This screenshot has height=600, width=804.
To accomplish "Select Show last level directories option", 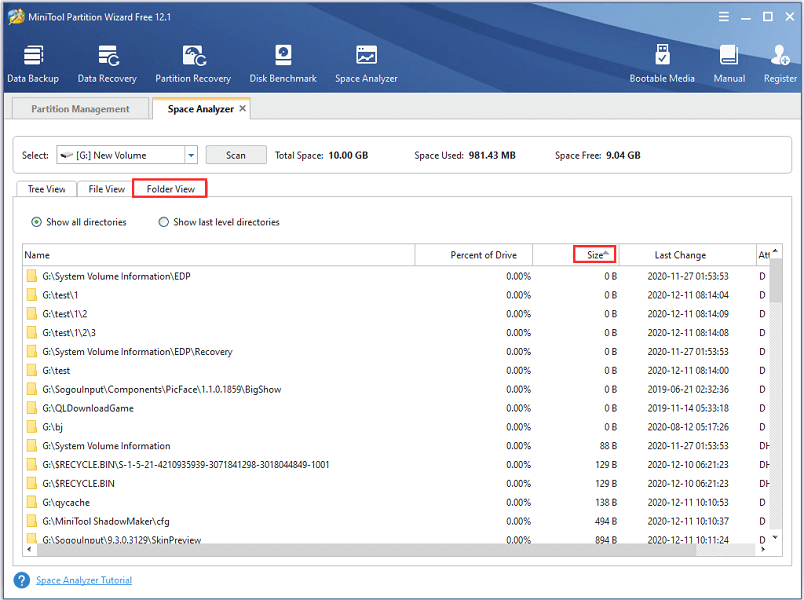I will [x=164, y=222].
